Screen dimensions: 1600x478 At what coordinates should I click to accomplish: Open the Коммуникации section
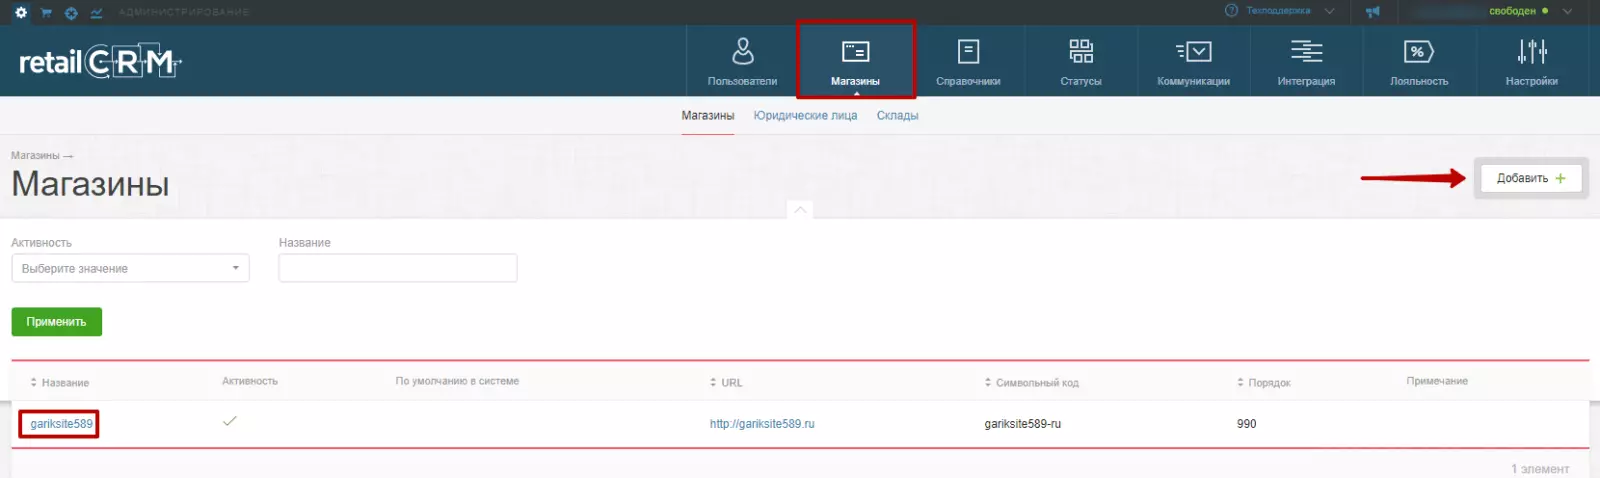(1193, 61)
